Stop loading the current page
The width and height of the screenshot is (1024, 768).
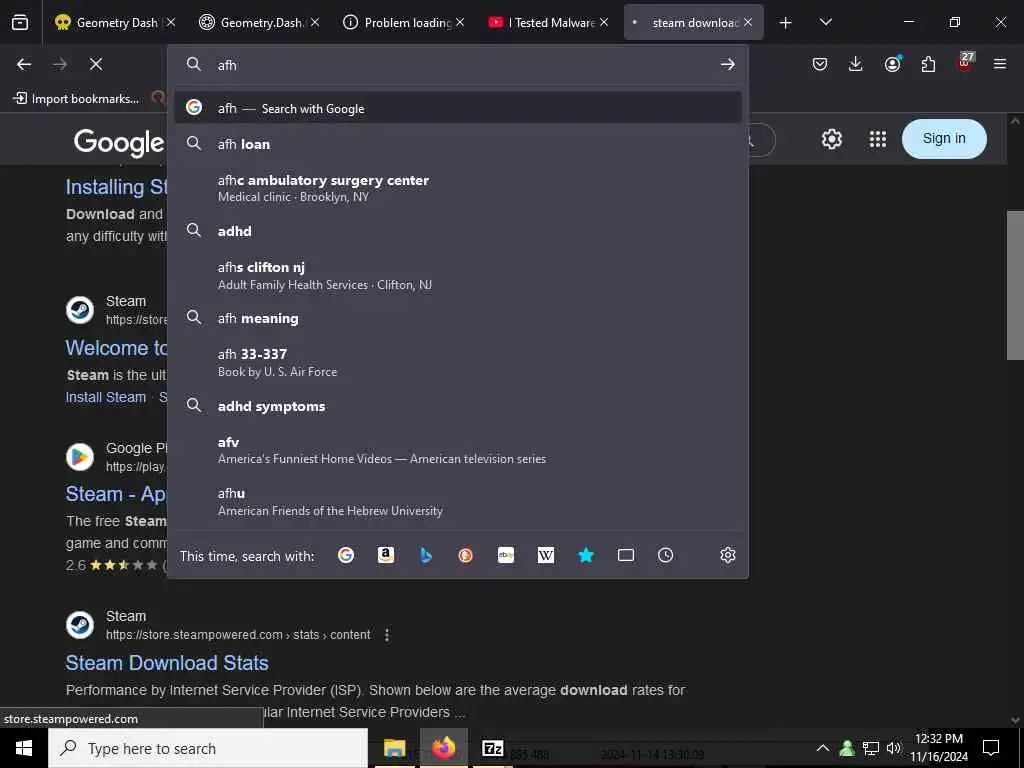(96, 64)
